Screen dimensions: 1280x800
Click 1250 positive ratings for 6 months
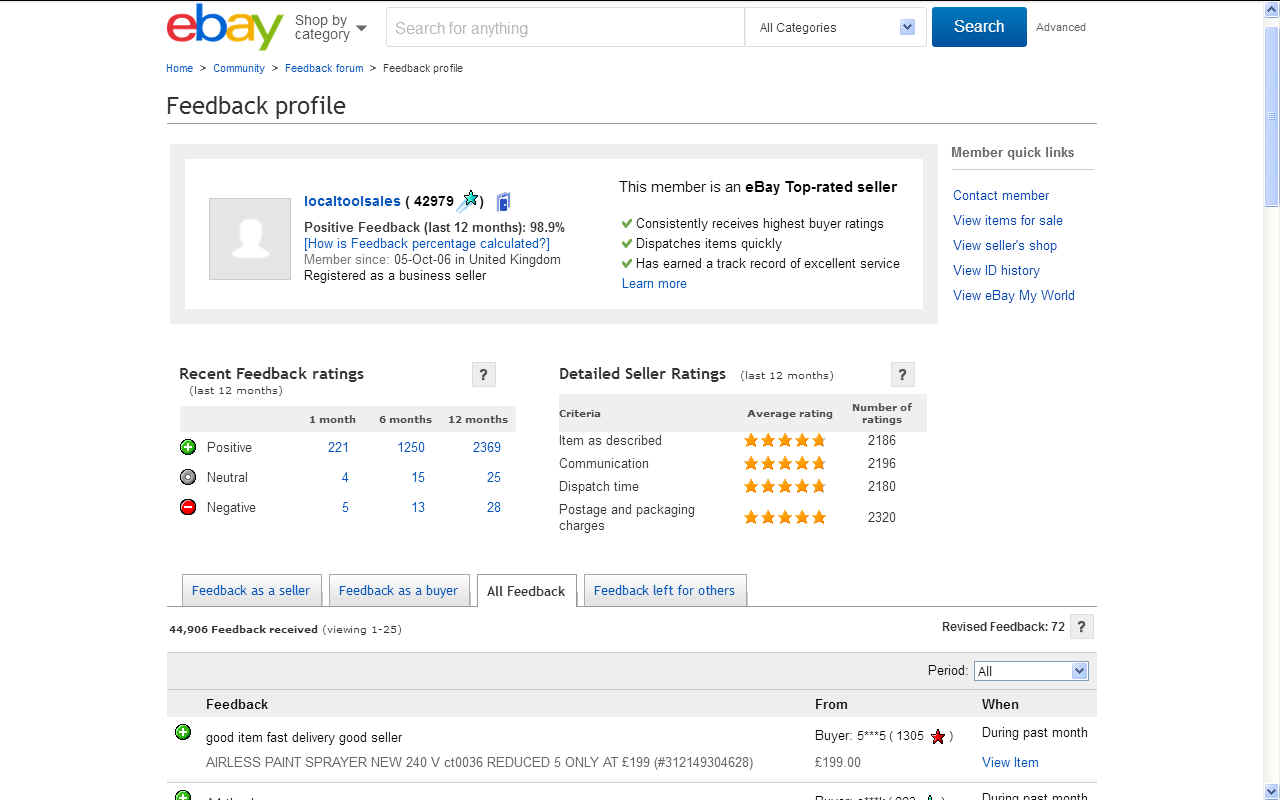pos(411,447)
